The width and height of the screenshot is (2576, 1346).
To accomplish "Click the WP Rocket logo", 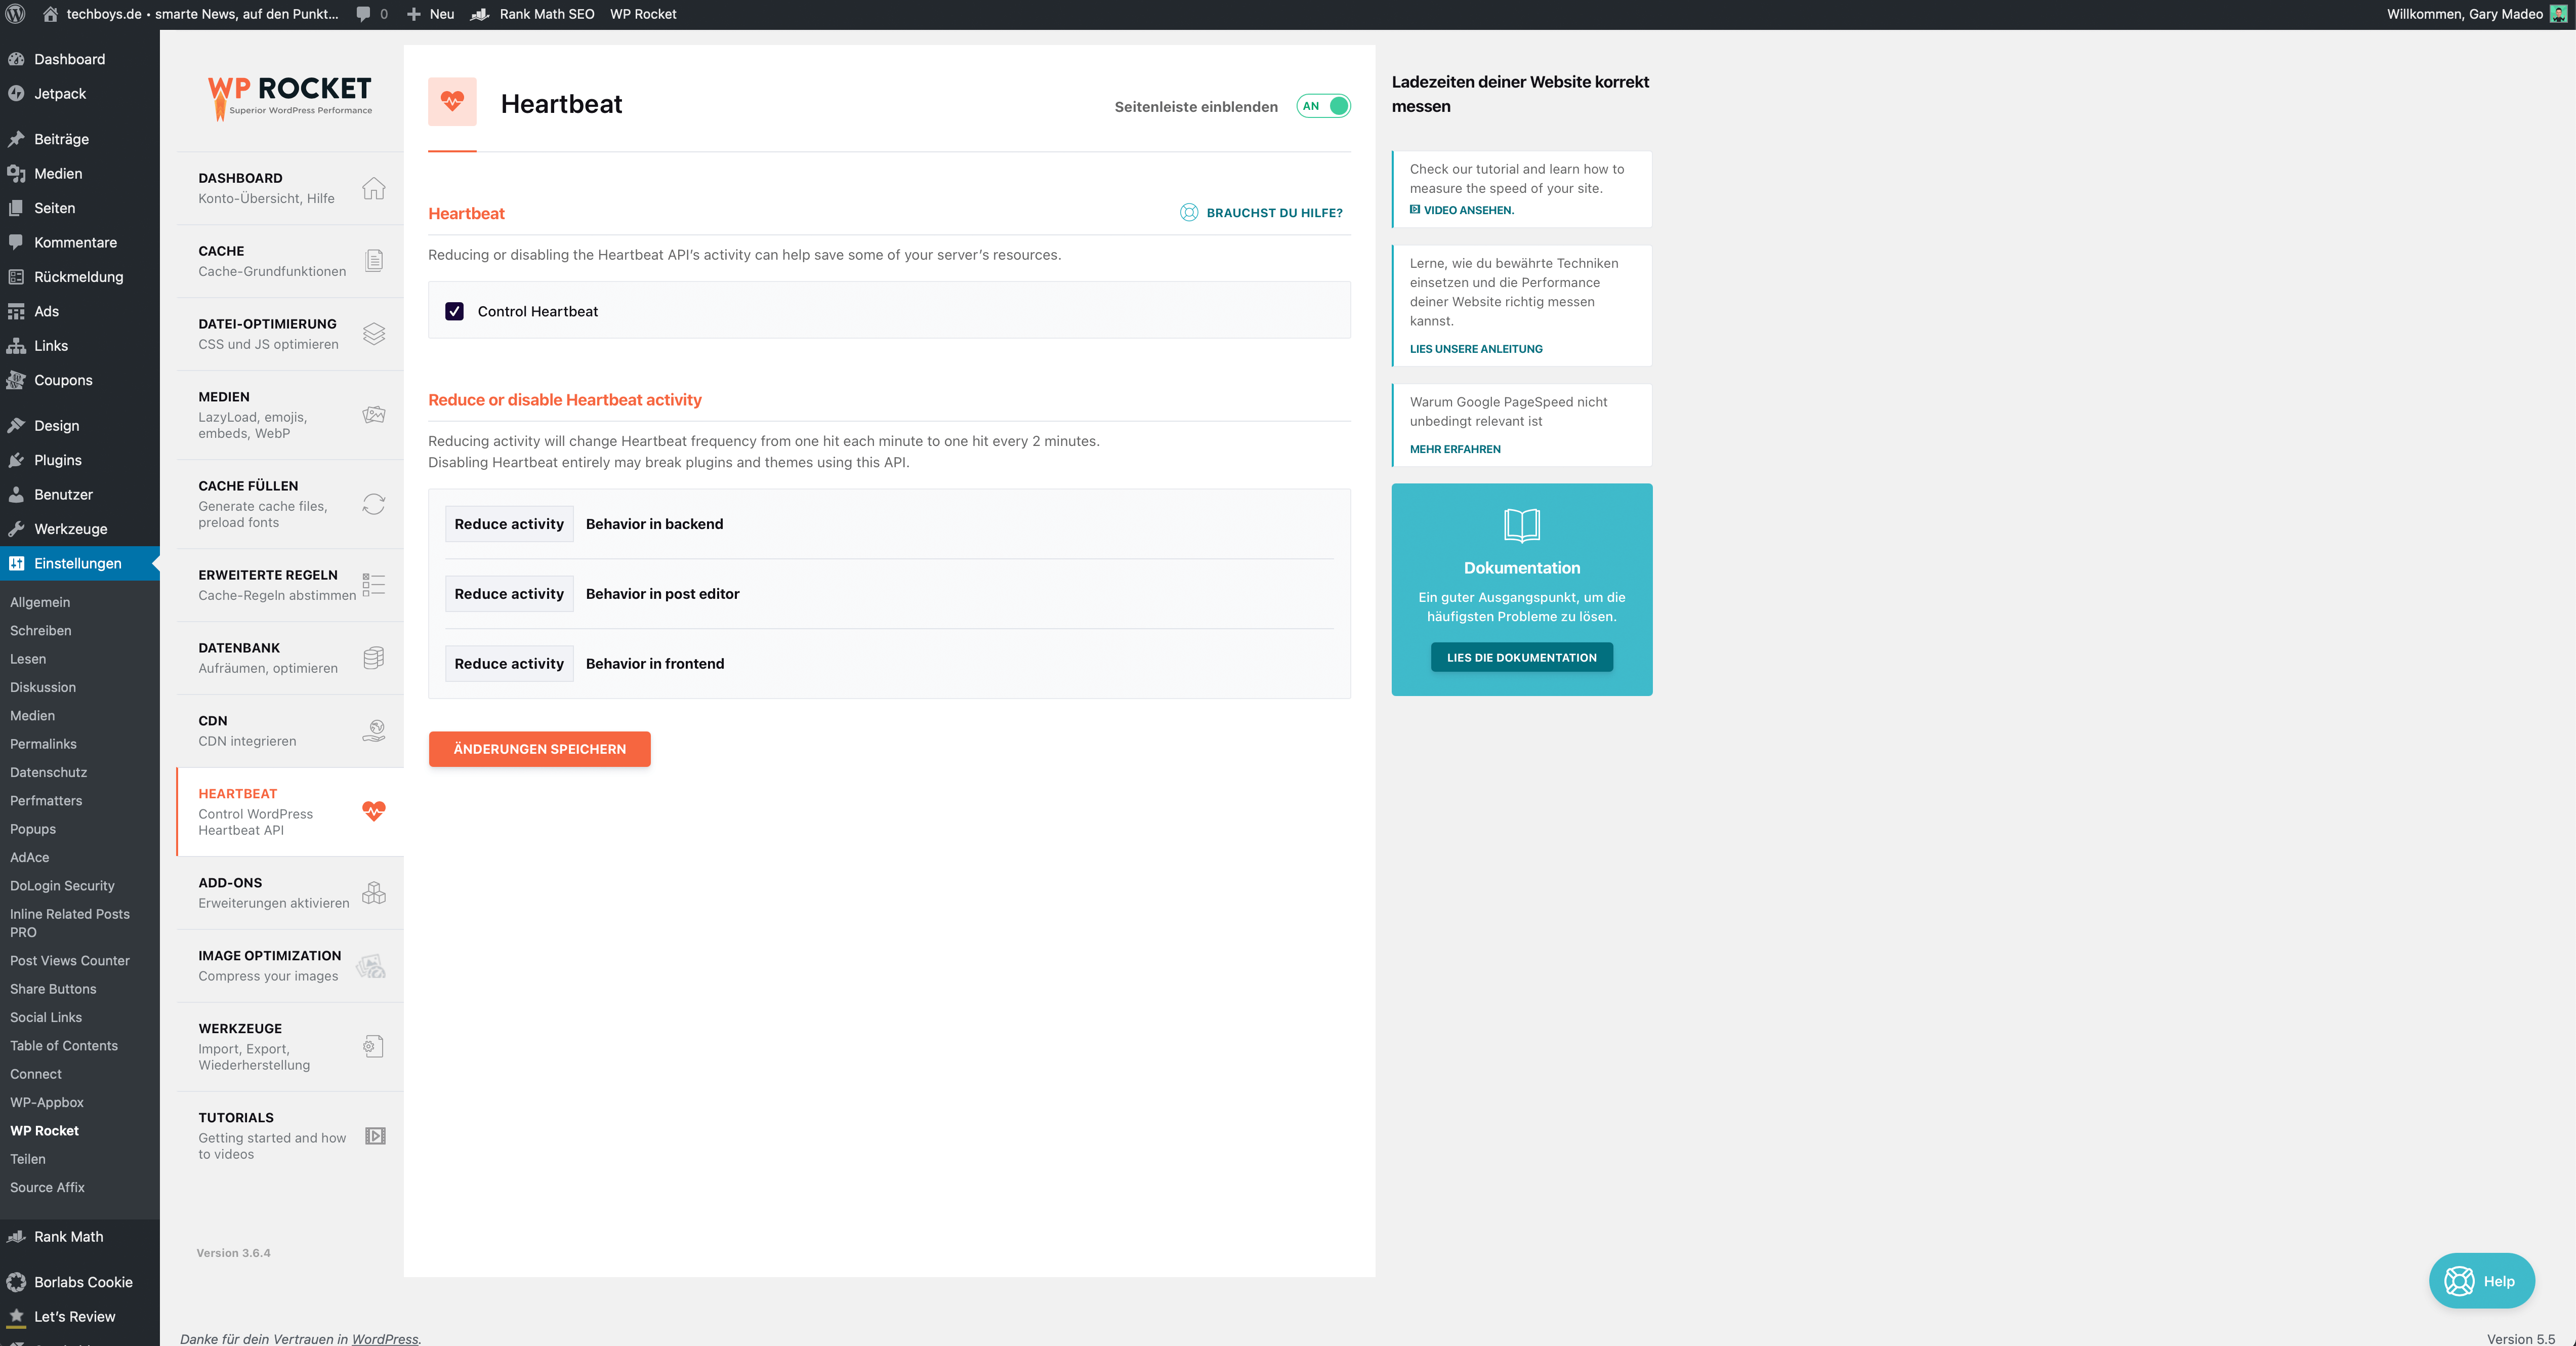I will pyautogui.click(x=290, y=98).
